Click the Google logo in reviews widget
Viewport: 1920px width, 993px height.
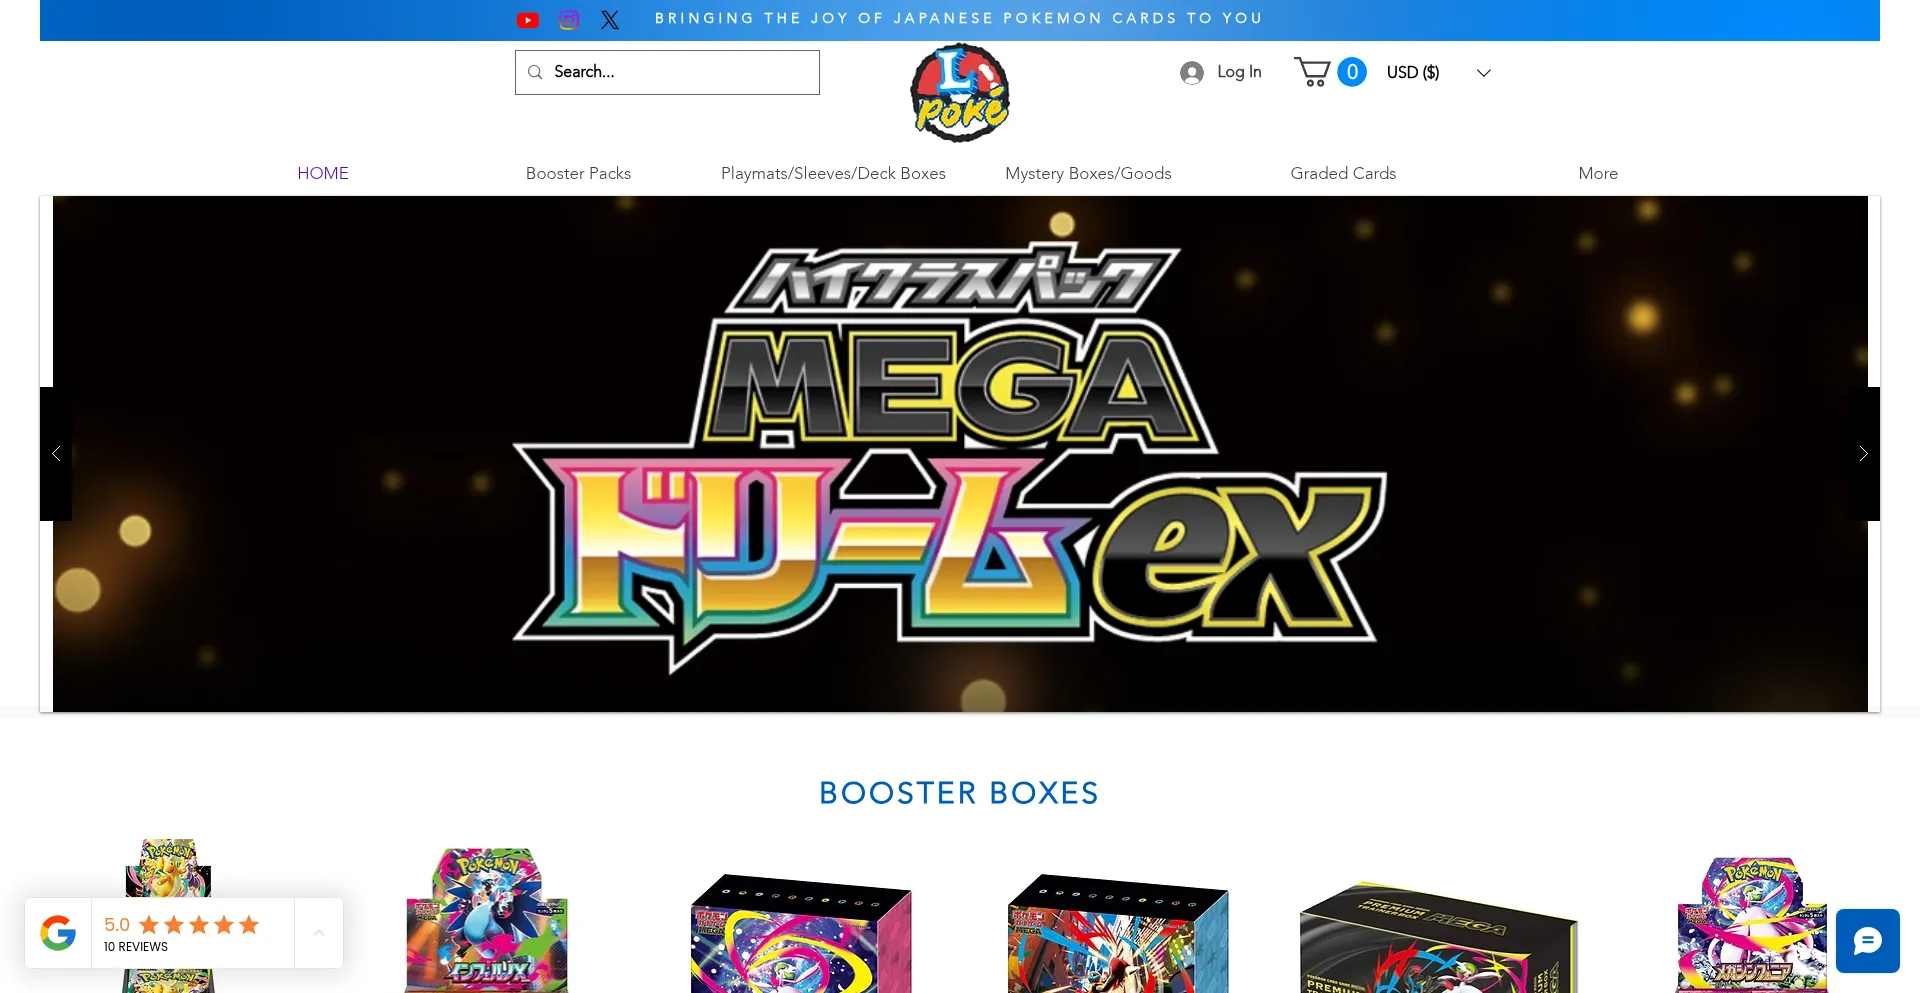click(58, 933)
